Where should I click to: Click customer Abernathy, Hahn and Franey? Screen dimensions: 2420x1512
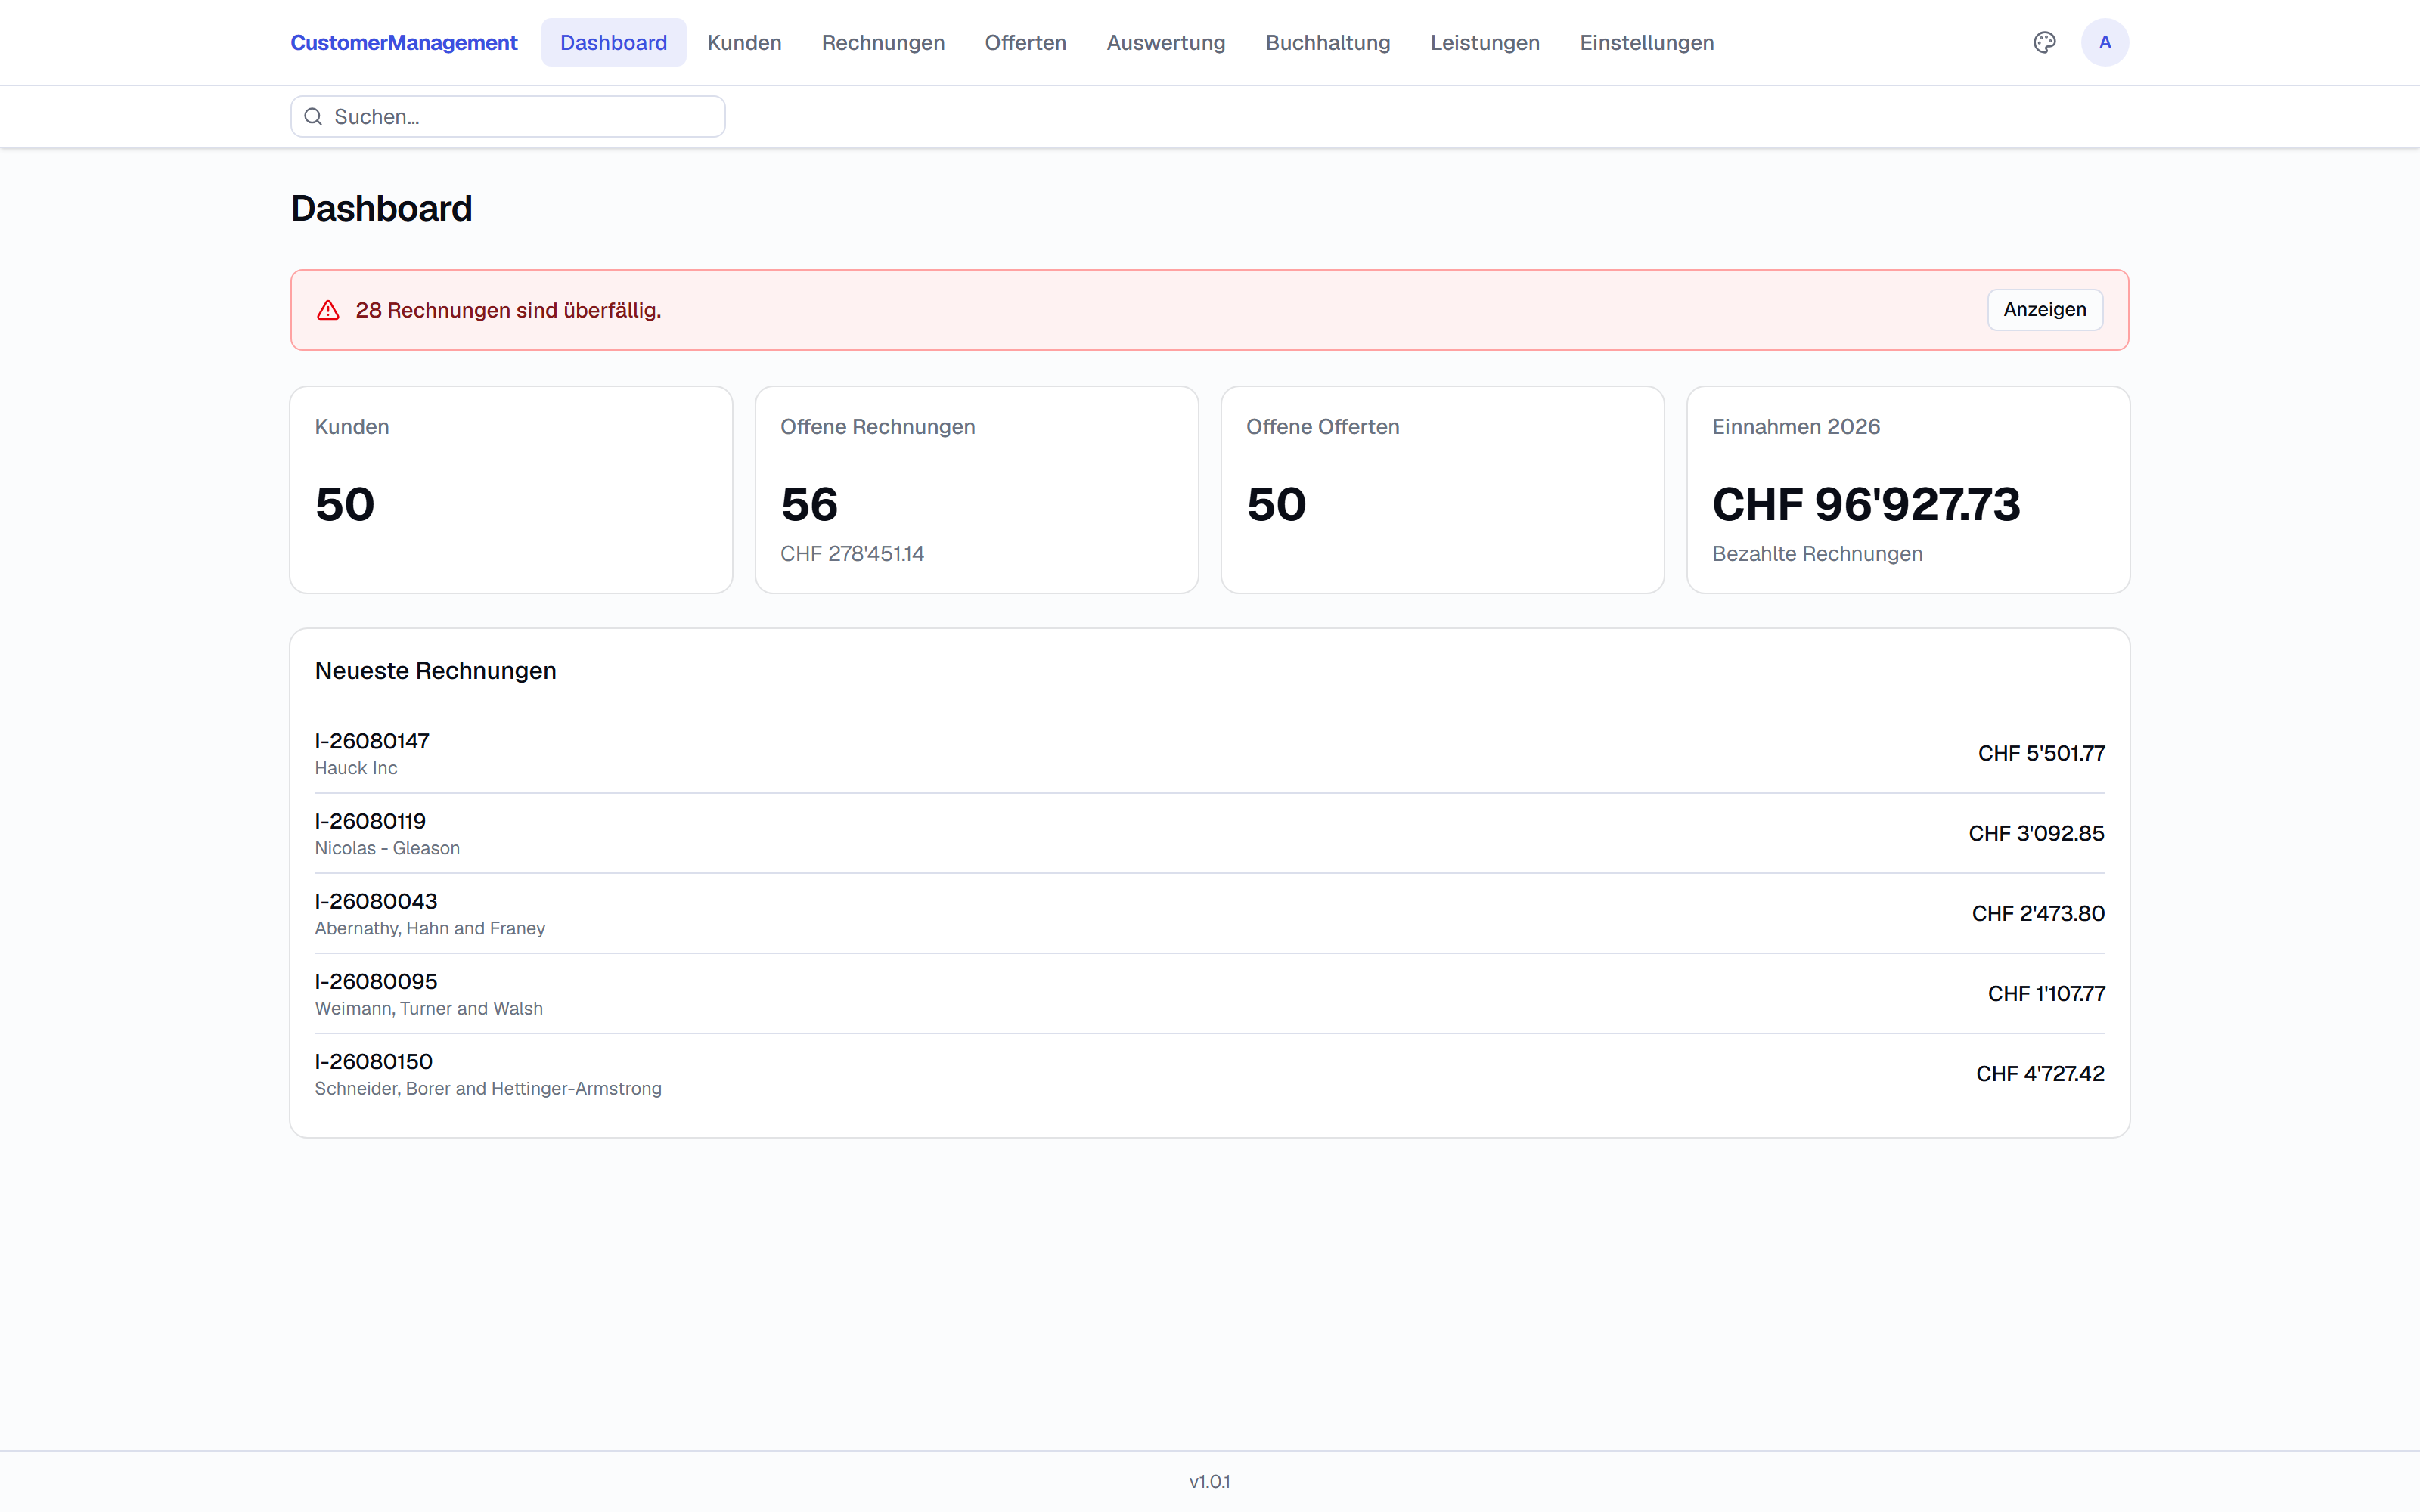pyautogui.click(x=430, y=928)
